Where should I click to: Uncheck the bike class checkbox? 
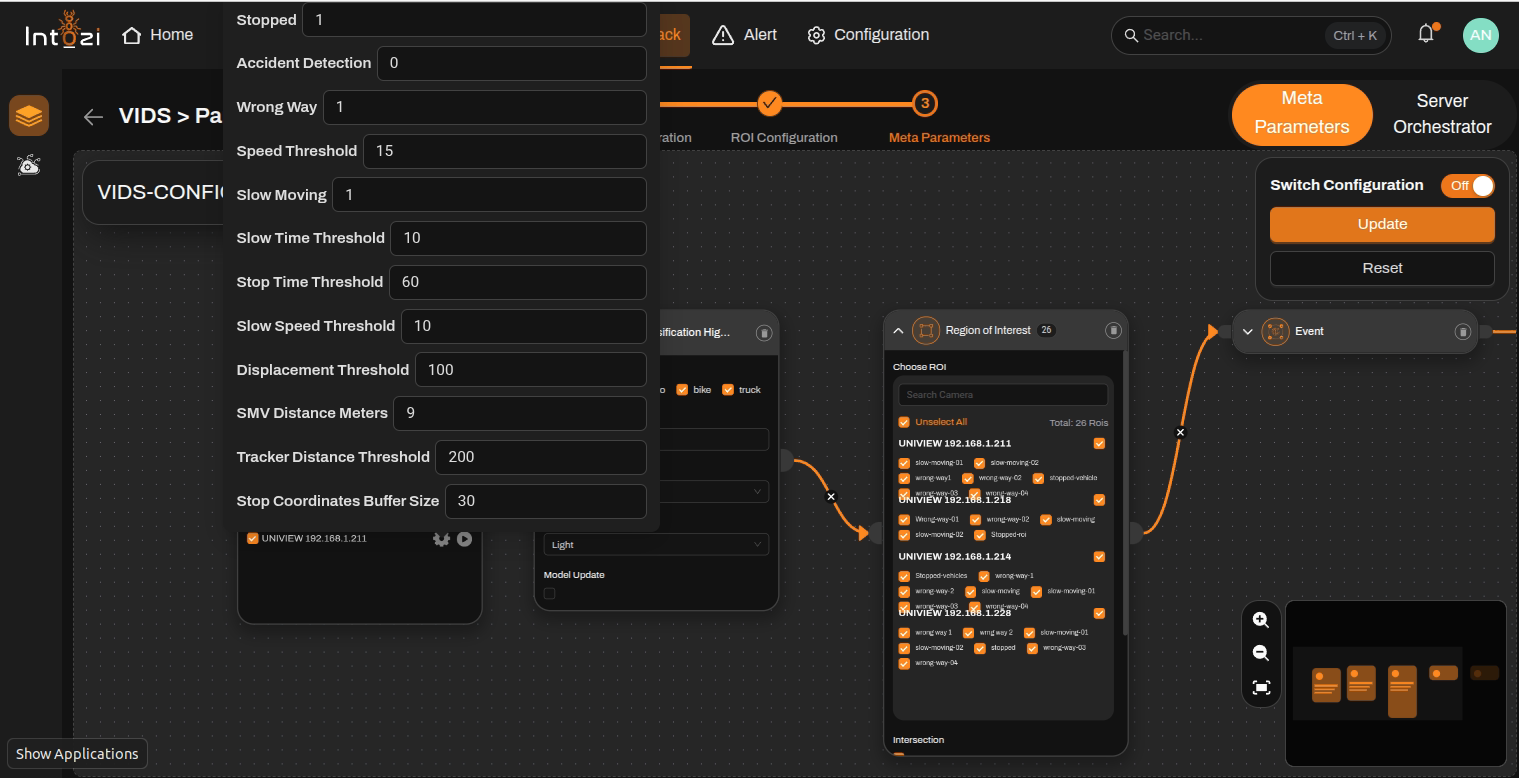[682, 390]
